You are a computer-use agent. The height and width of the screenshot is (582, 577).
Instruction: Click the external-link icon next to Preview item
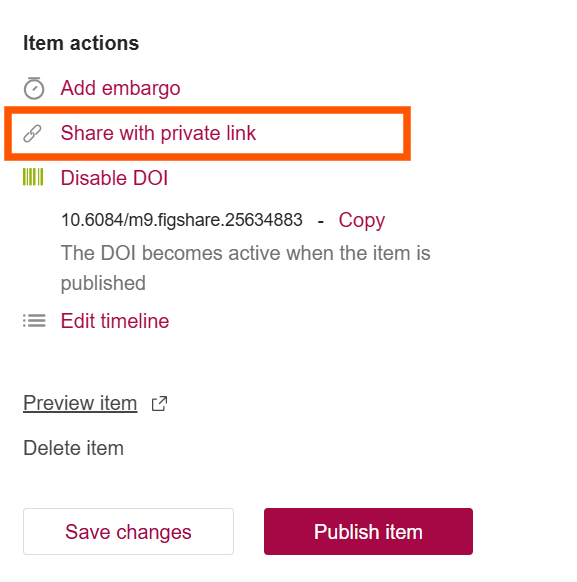click(x=160, y=404)
